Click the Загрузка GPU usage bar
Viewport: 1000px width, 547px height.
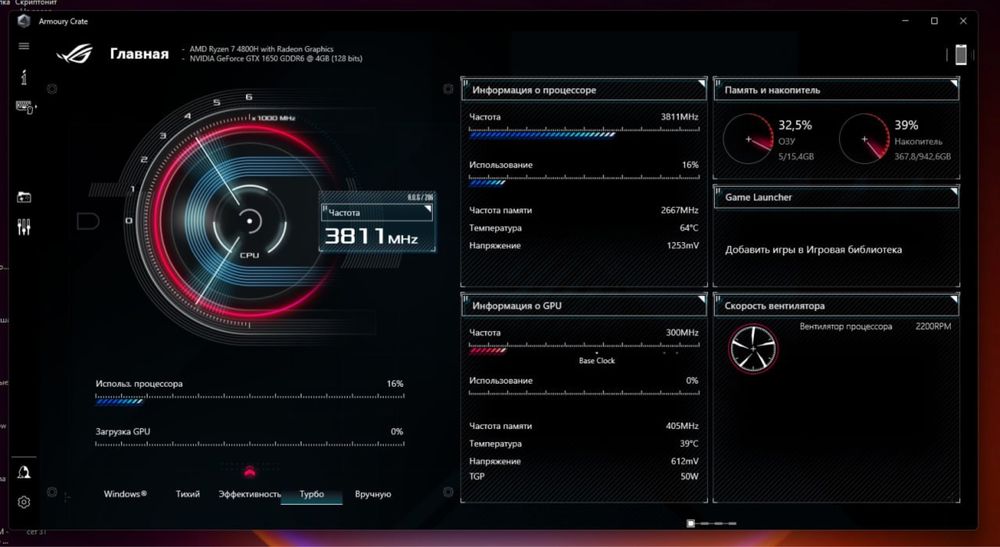(249, 444)
